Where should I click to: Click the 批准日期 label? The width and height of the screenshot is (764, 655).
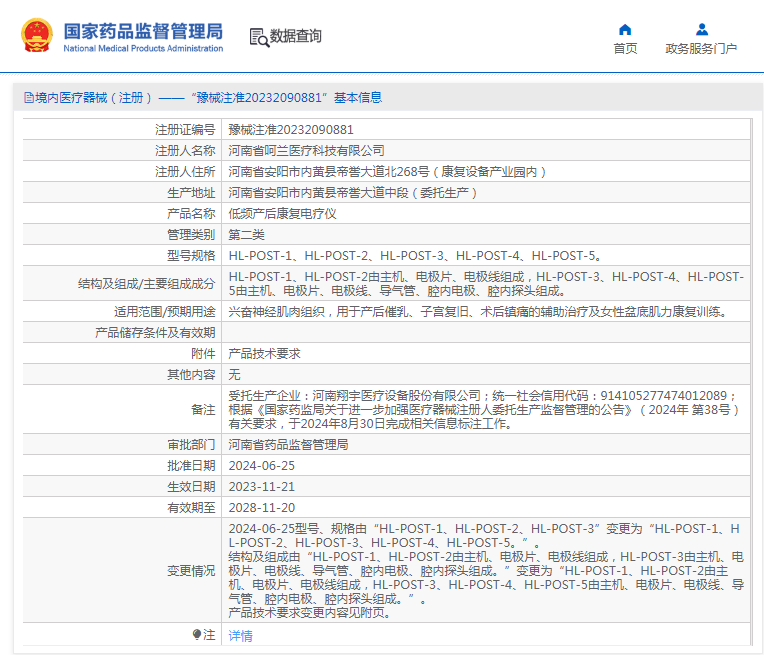(x=191, y=465)
